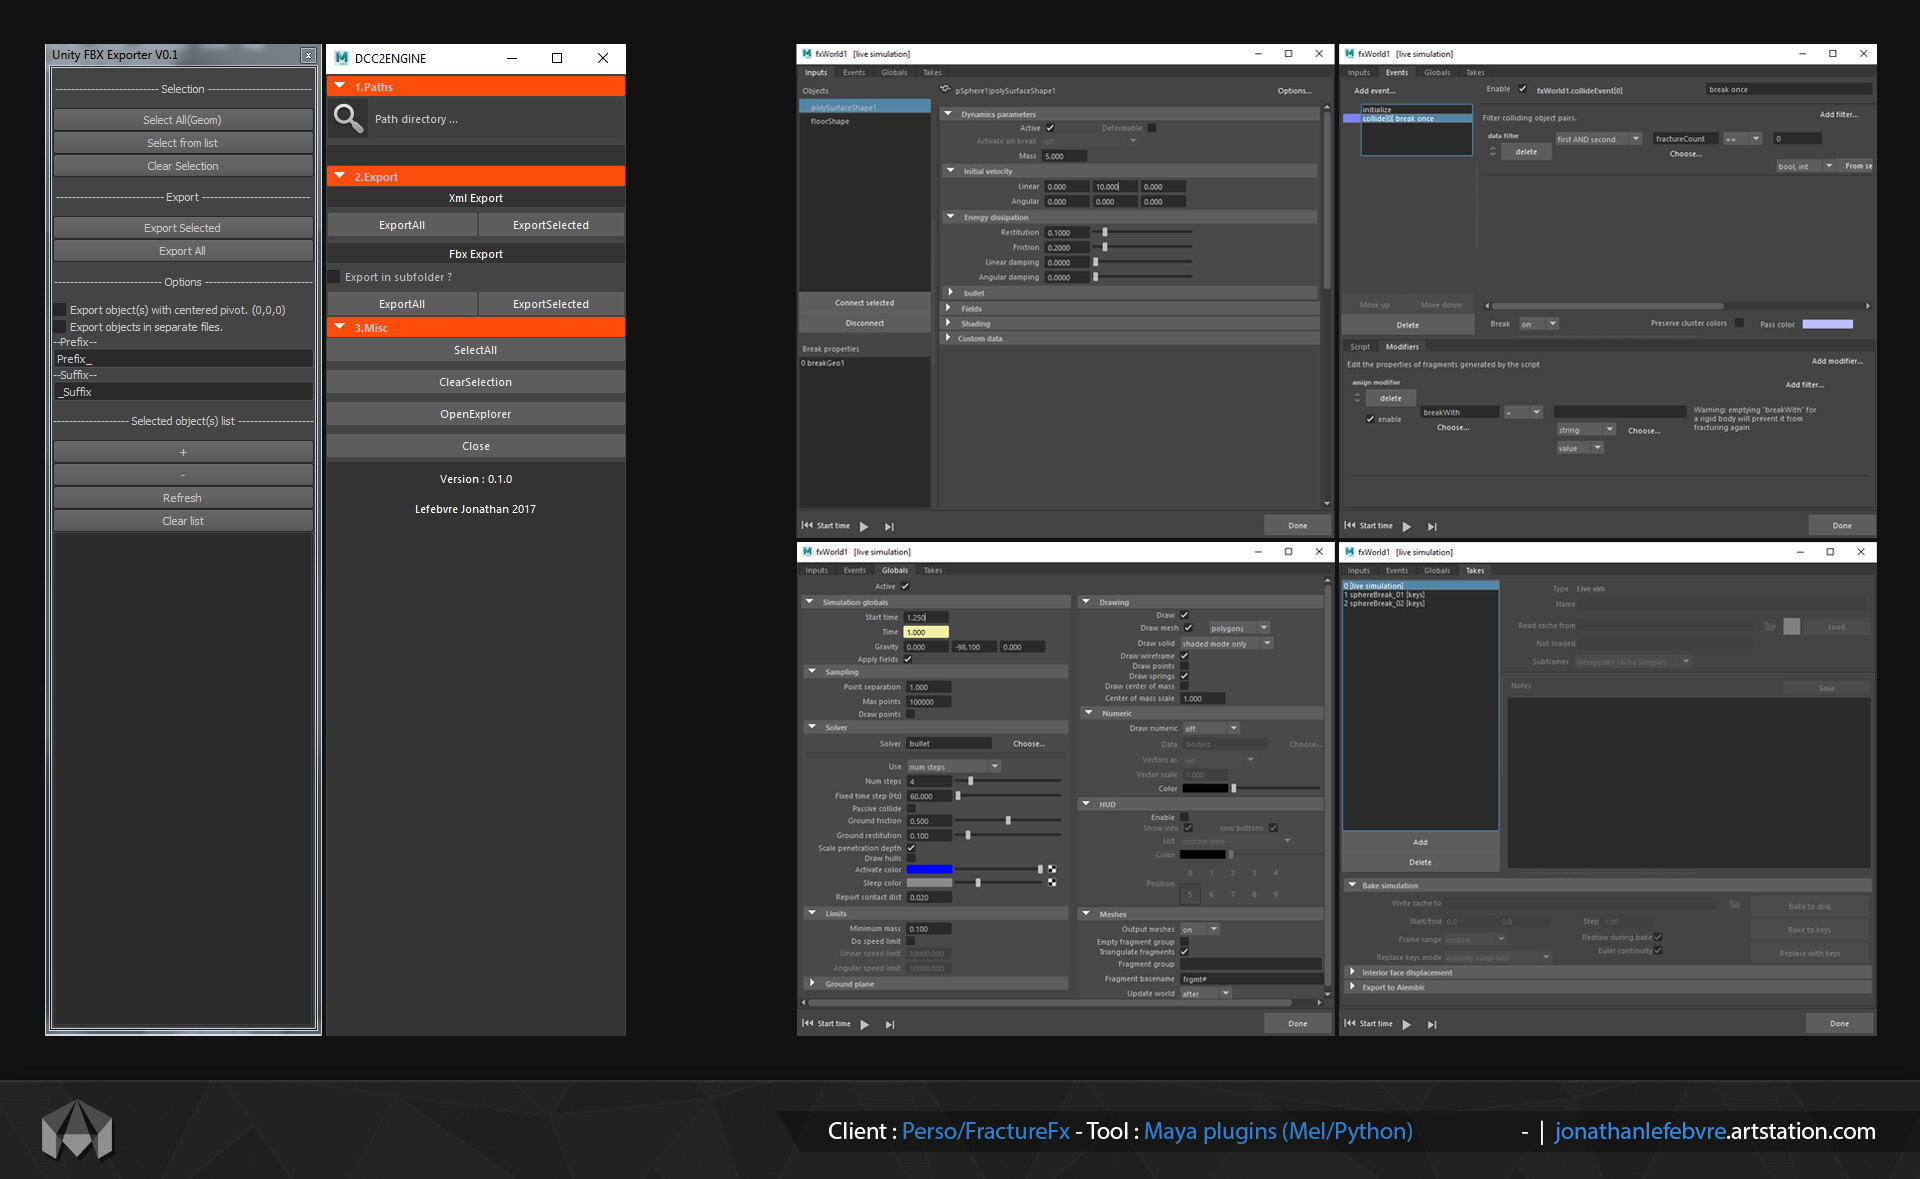Image resolution: width=1920 pixels, height=1179 pixels.
Task: Click the blue Activate color swatch
Action: [929, 869]
